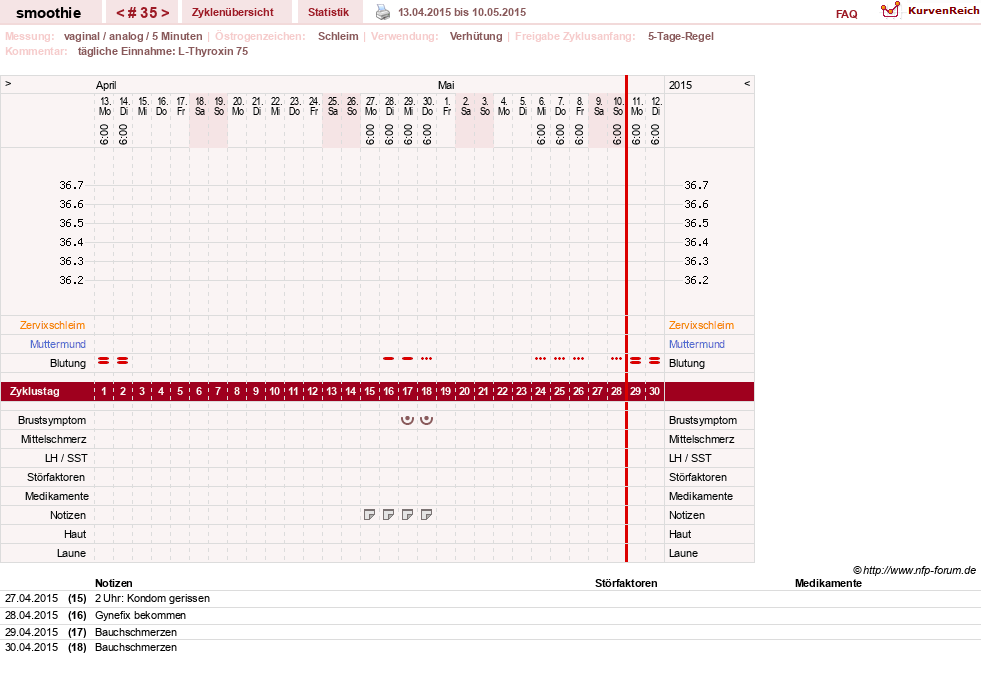981x682 pixels.
Task: Click the 2015 year label
Action: [x=681, y=85]
